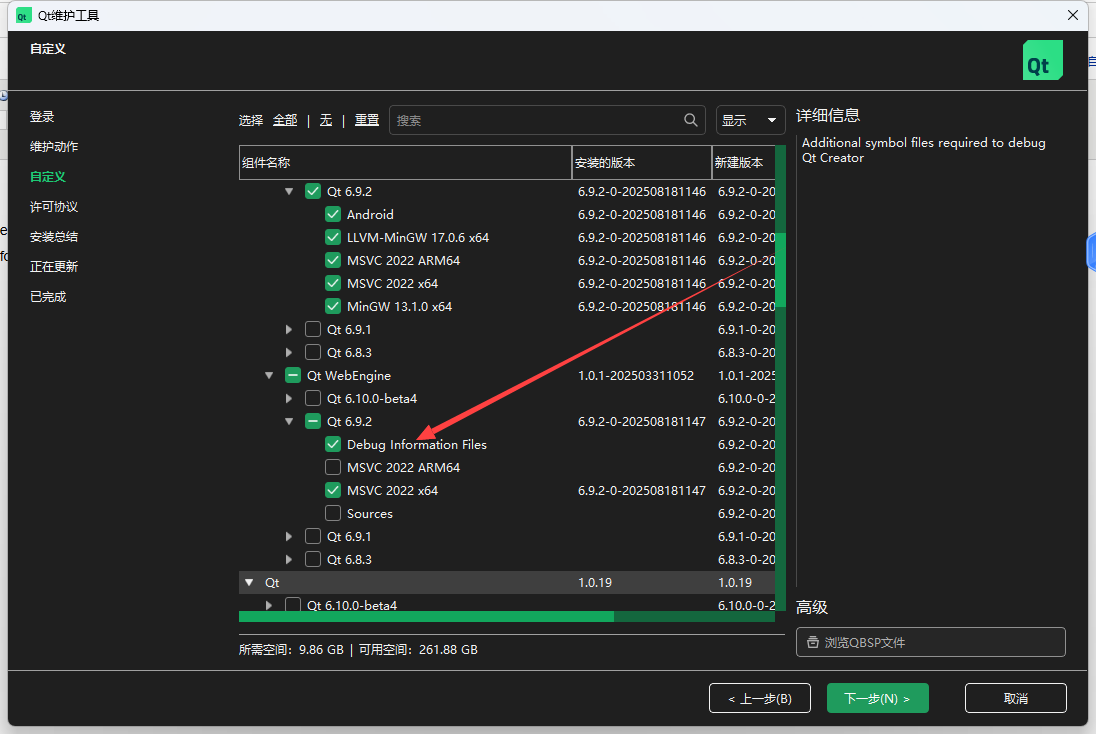Check unchecked MSVC 2022 ARM64 under WebEngine

pos(333,468)
